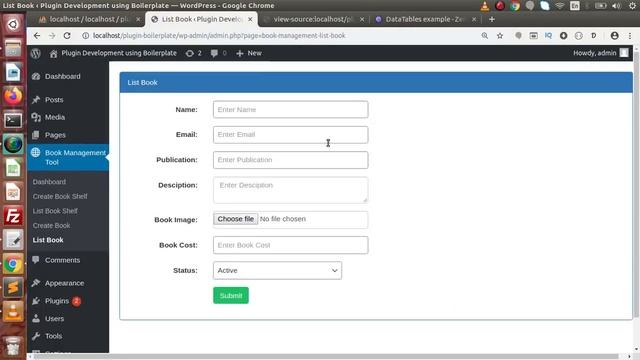This screenshot has height=360, width=640.
Task: Open Create Book Shelf submenu link
Action: tap(60, 196)
